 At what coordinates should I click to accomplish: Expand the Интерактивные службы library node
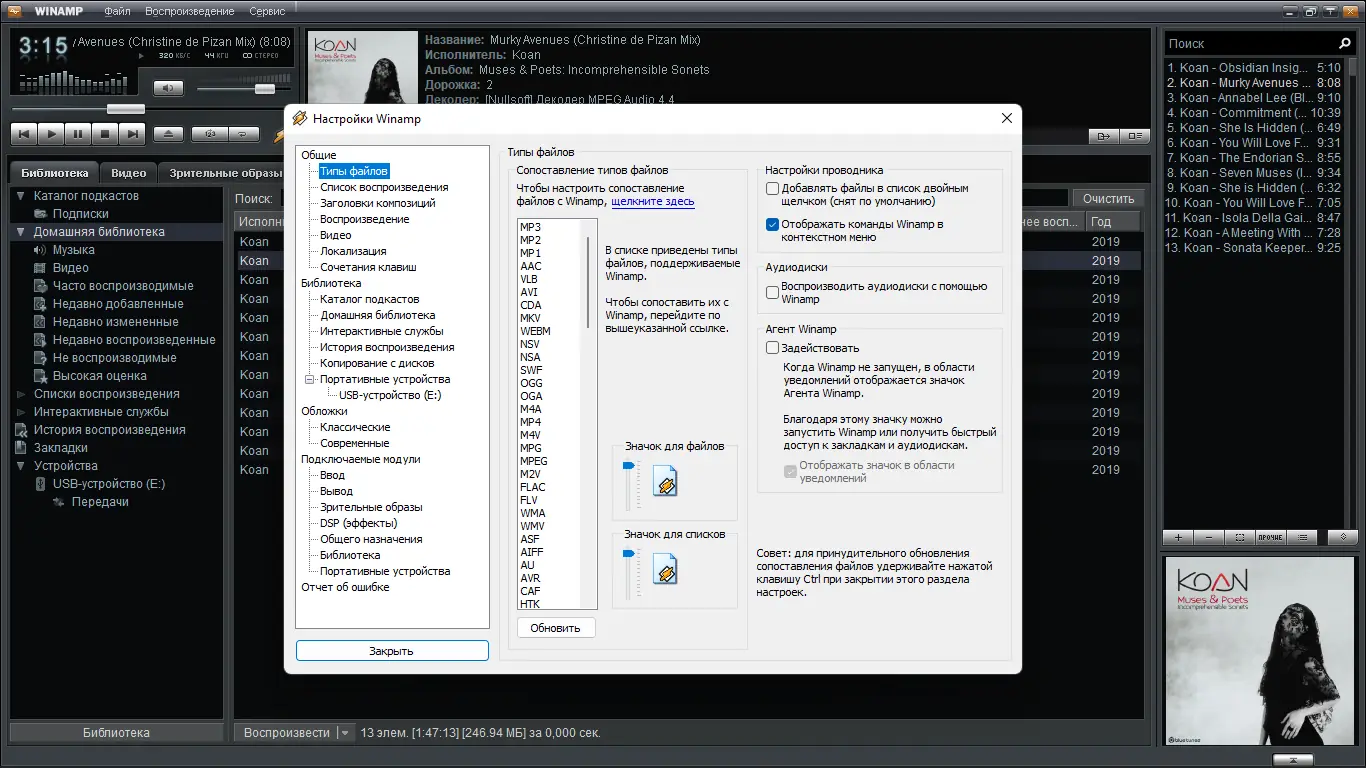[20, 412]
